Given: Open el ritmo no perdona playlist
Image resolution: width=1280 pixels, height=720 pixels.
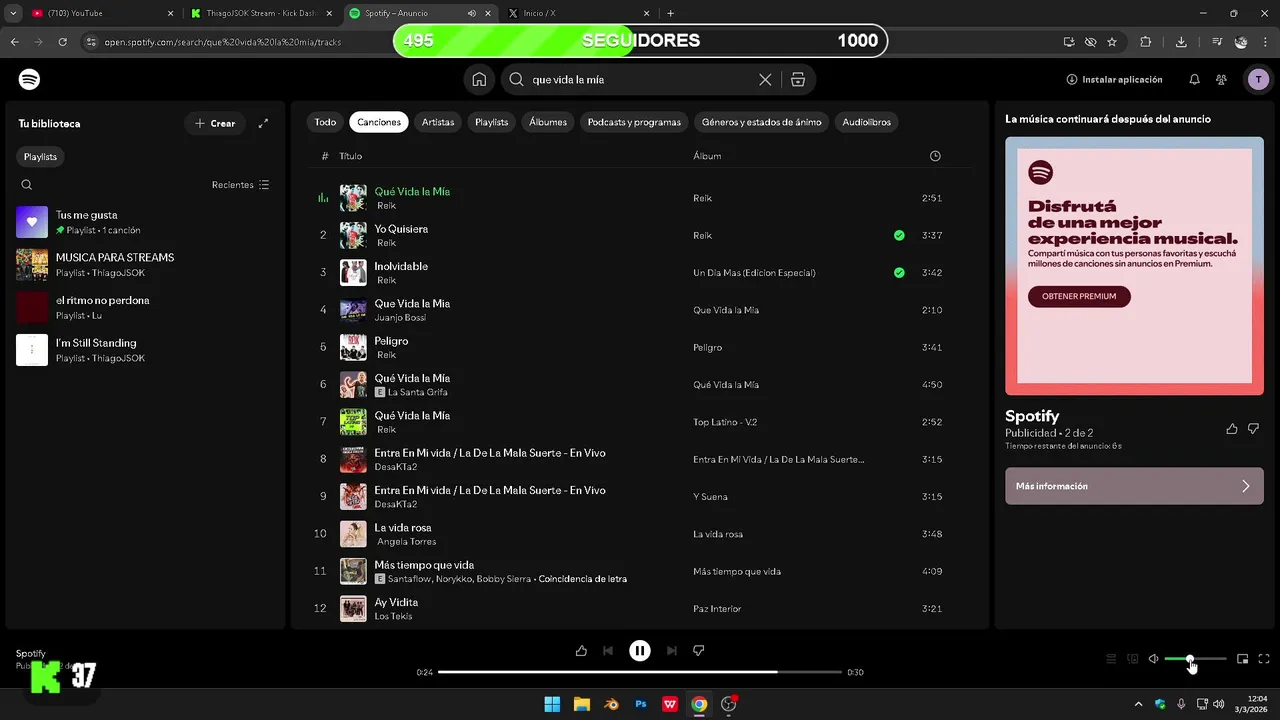Looking at the screenshot, I should tap(146, 307).
